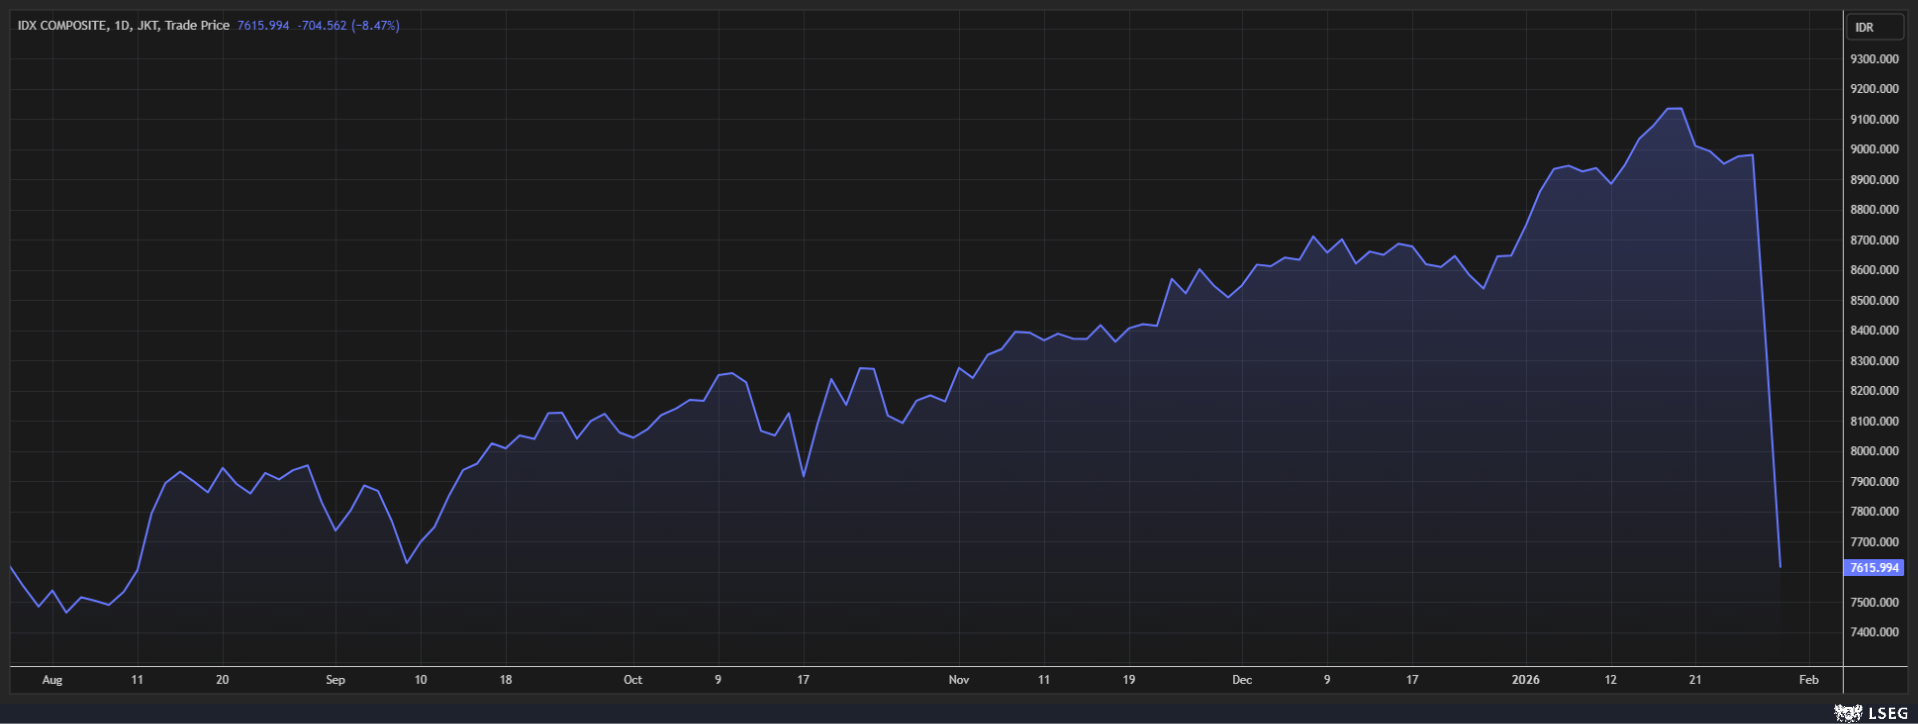
Task: Click the final data point of the price line
Action: pos(1780,567)
